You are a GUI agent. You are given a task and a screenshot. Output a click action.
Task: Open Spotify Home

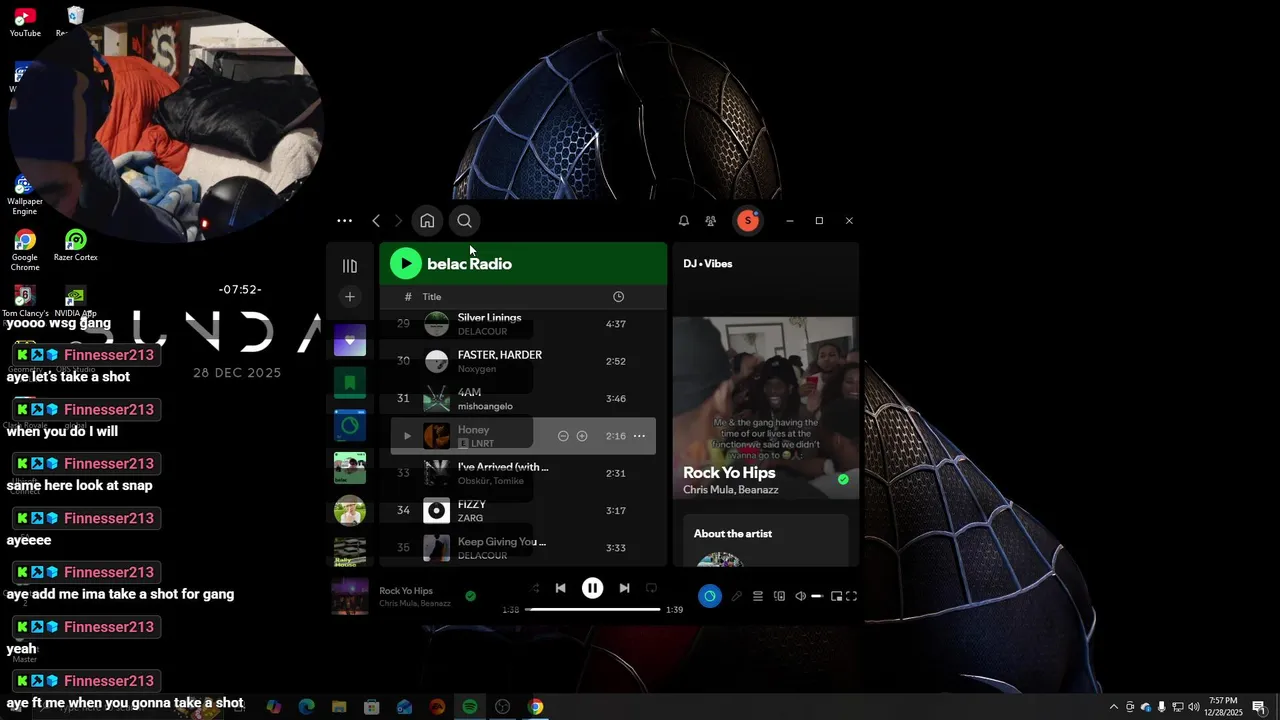(427, 221)
